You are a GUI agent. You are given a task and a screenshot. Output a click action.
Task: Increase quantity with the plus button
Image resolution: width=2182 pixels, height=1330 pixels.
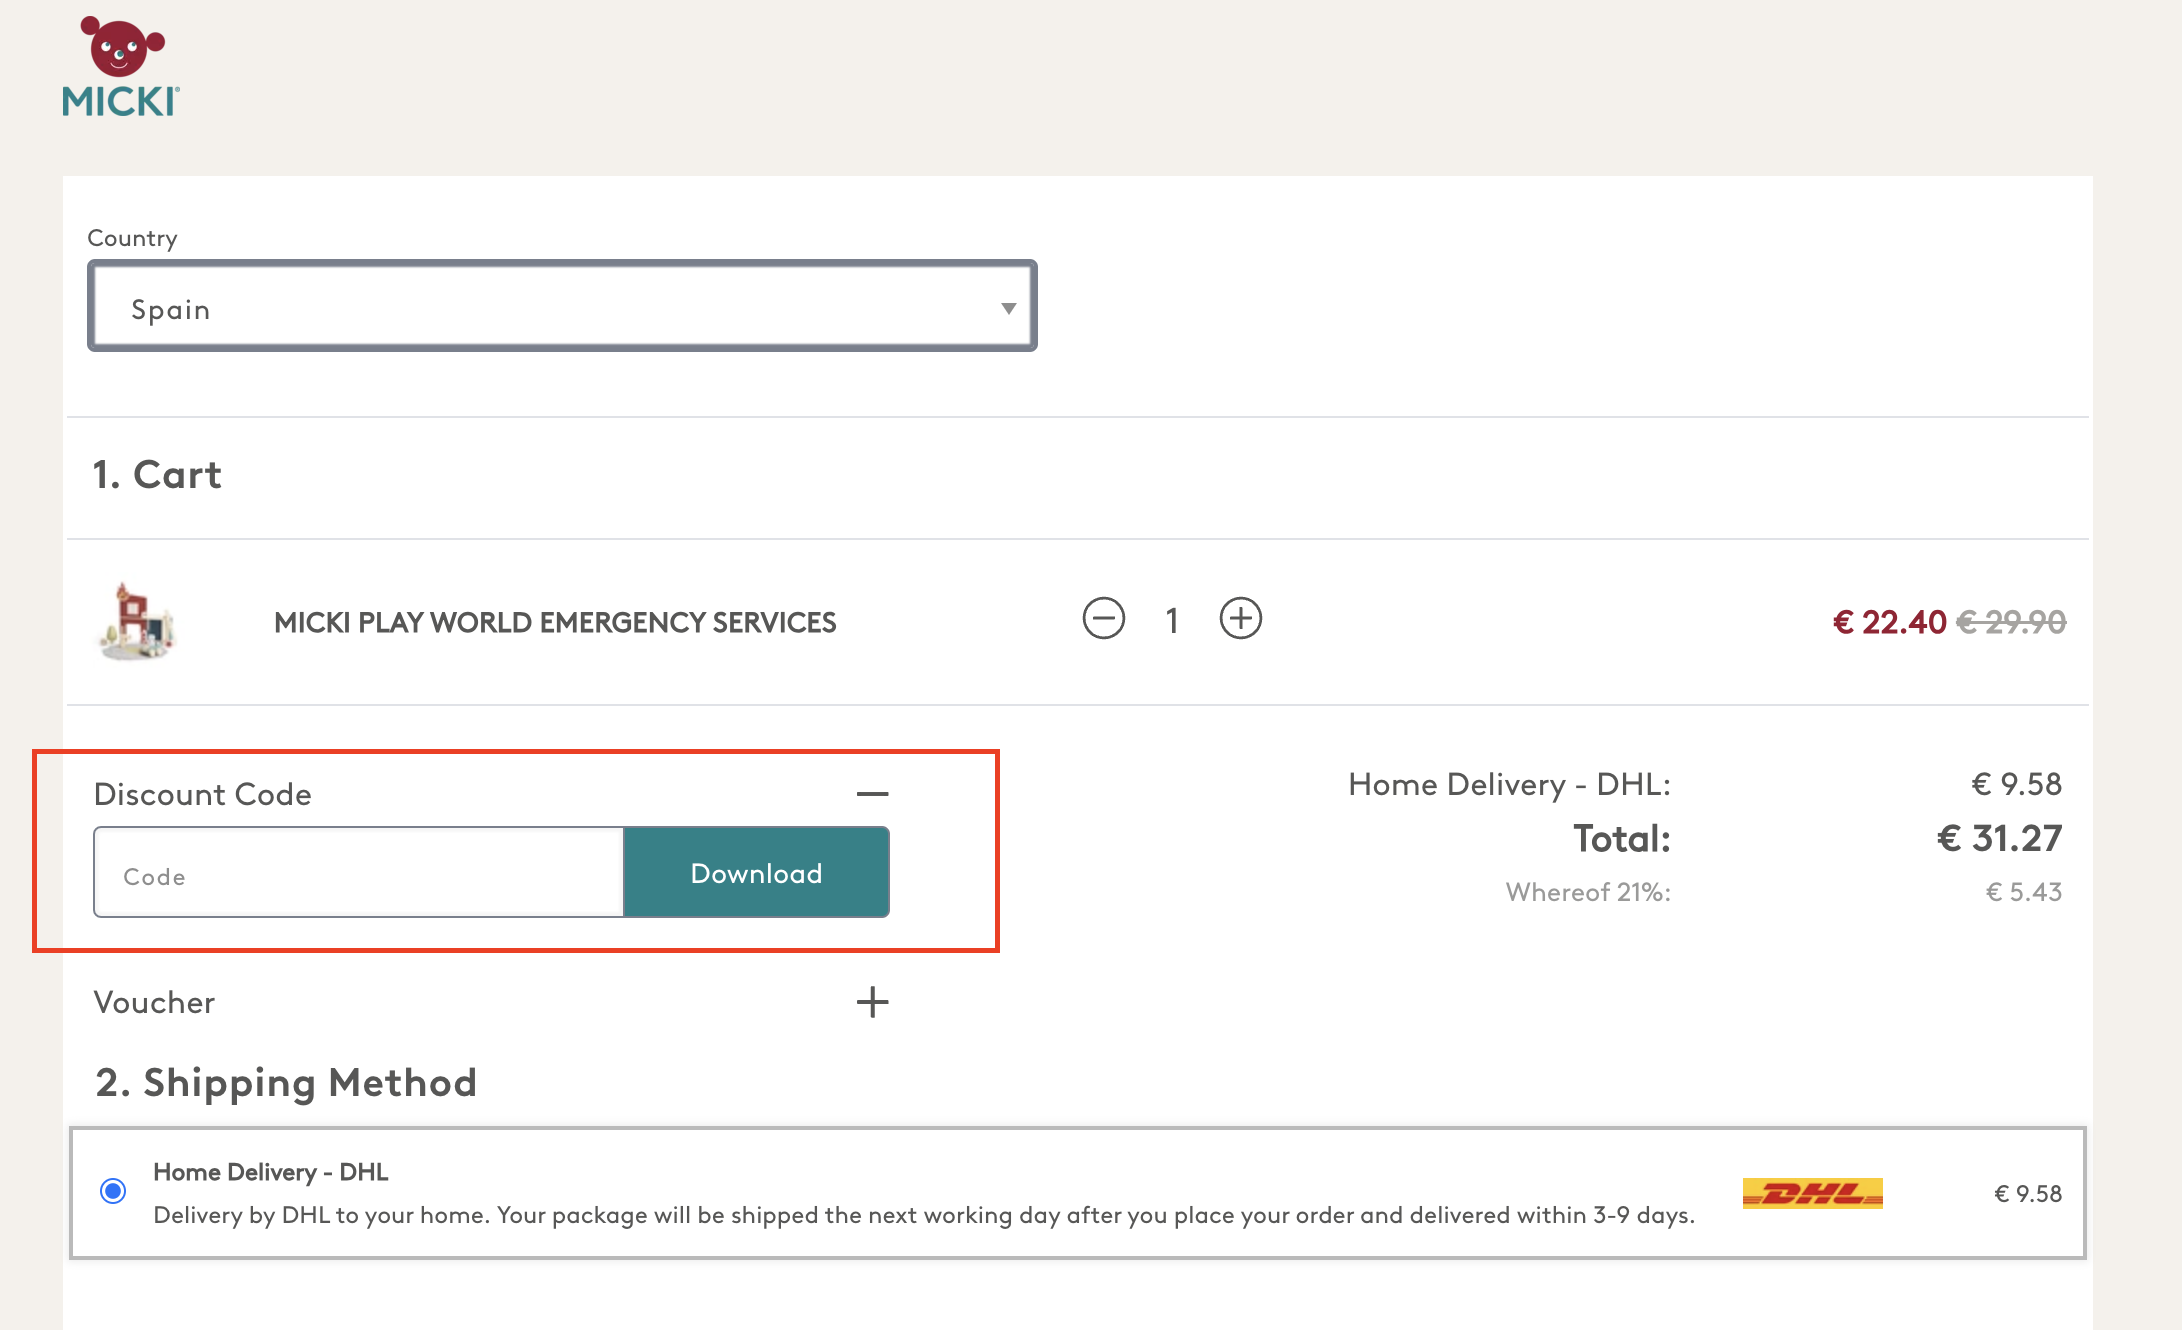1241,619
